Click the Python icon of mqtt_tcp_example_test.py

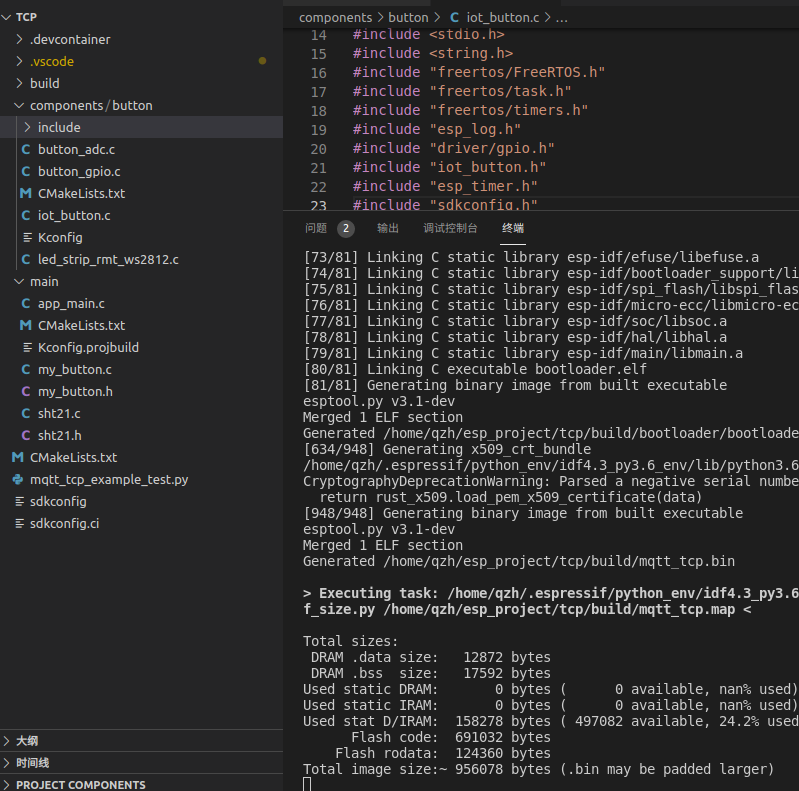tap(18, 480)
